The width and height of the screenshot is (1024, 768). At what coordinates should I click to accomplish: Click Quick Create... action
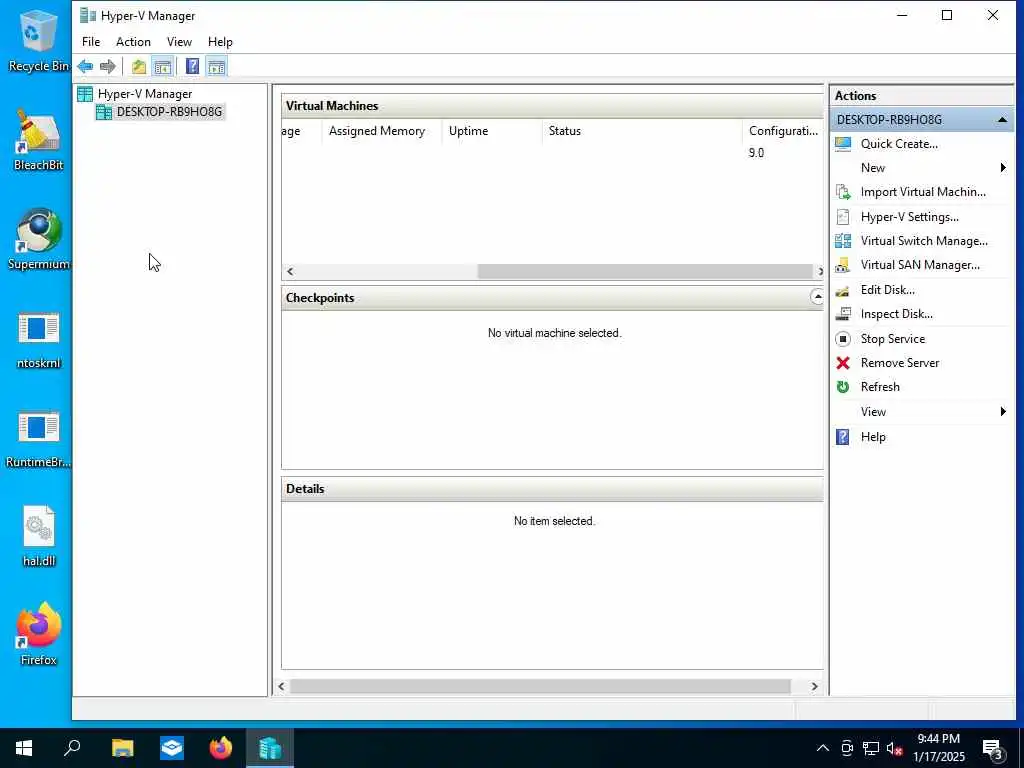[899, 144]
